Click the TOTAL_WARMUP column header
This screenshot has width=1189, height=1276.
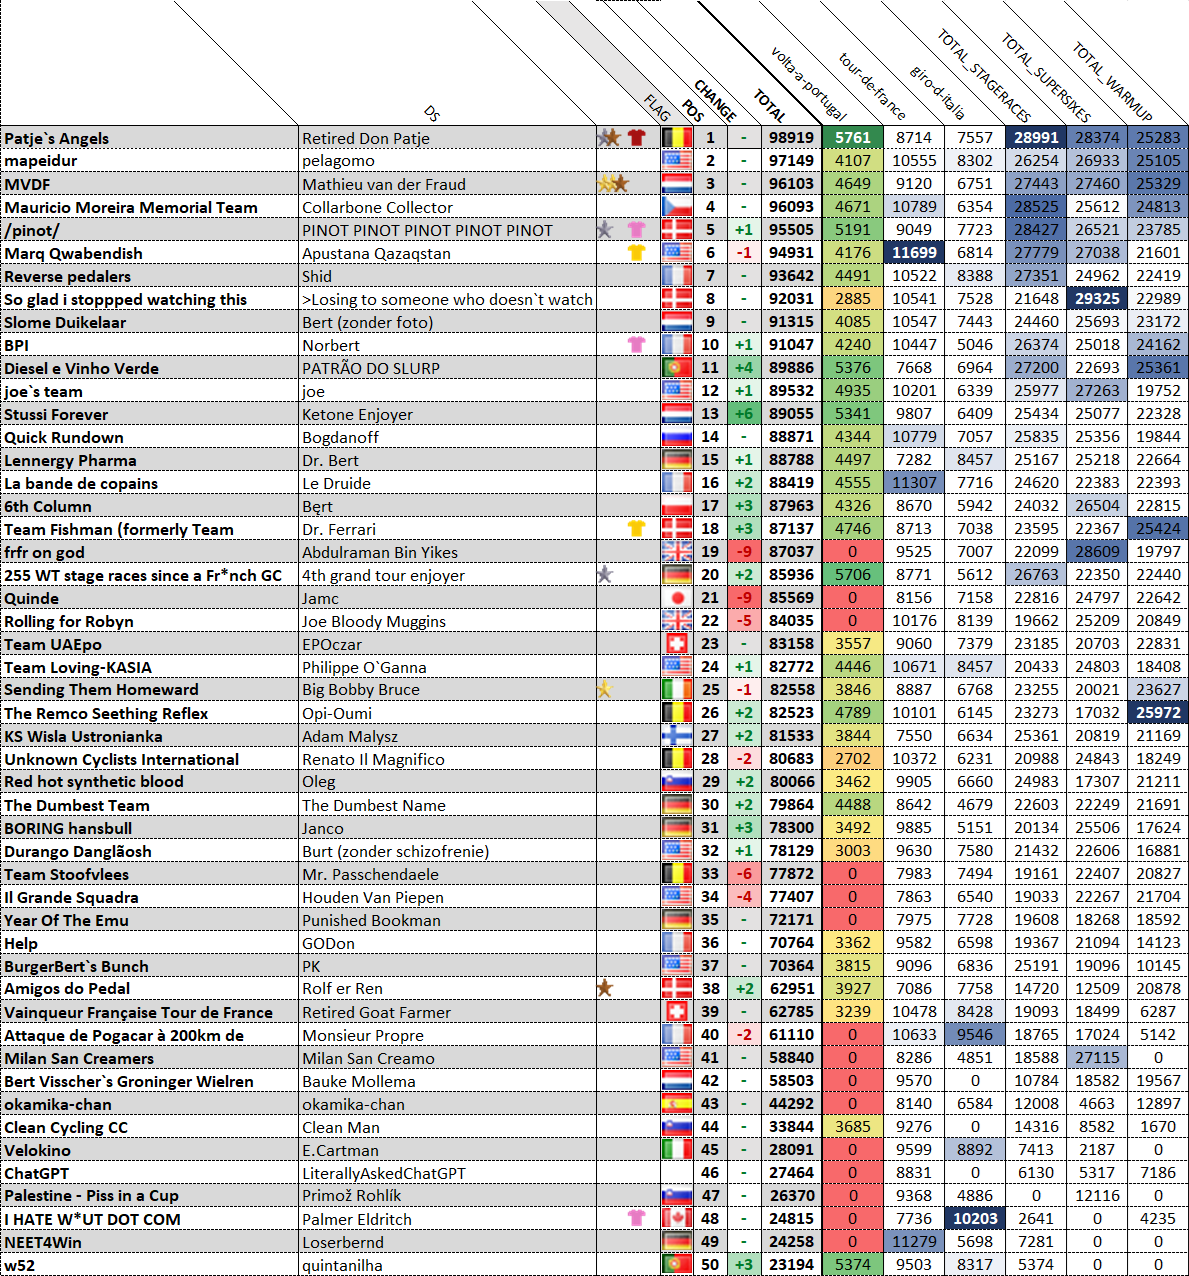pos(1111,80)
